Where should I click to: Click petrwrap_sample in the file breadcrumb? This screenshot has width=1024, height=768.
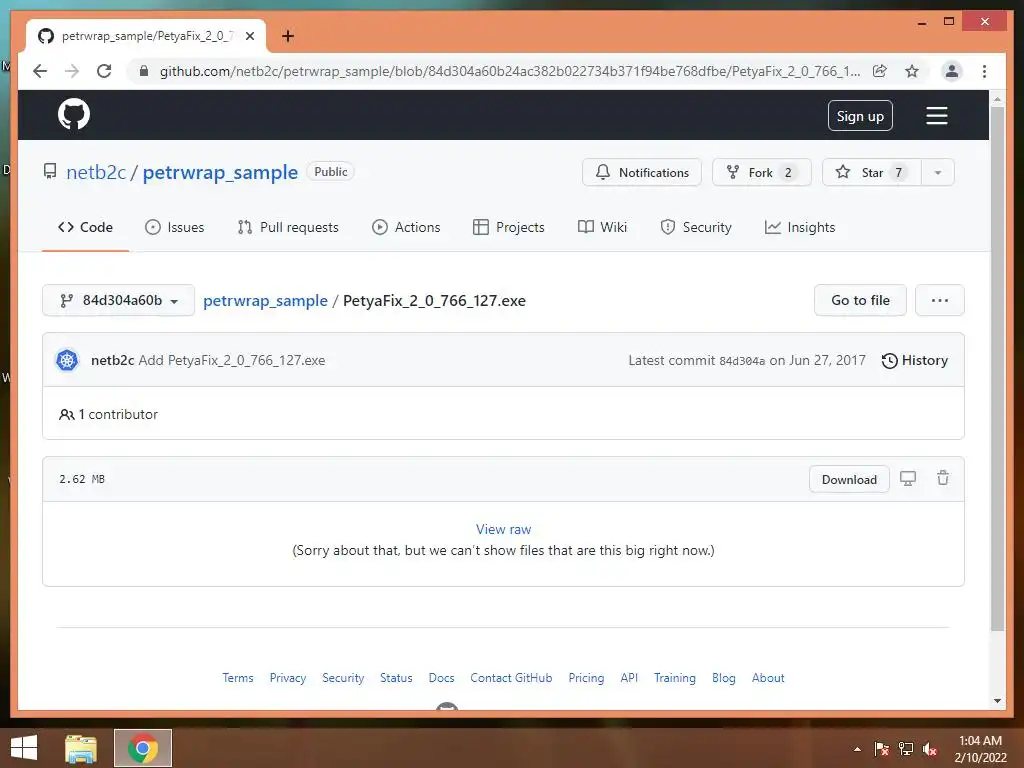click(265, 300)
